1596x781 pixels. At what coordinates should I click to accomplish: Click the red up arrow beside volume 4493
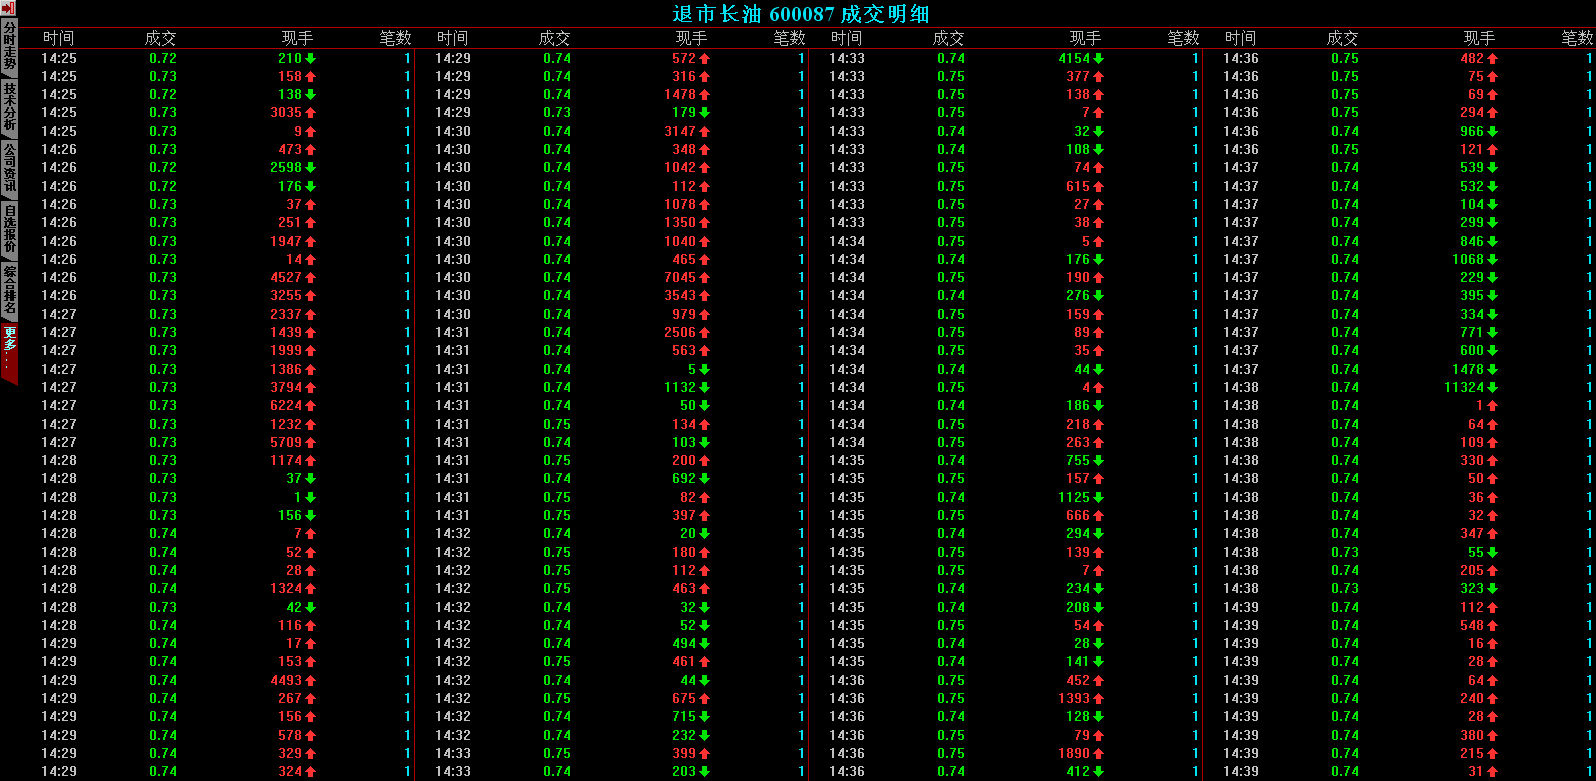pos(311,680)
